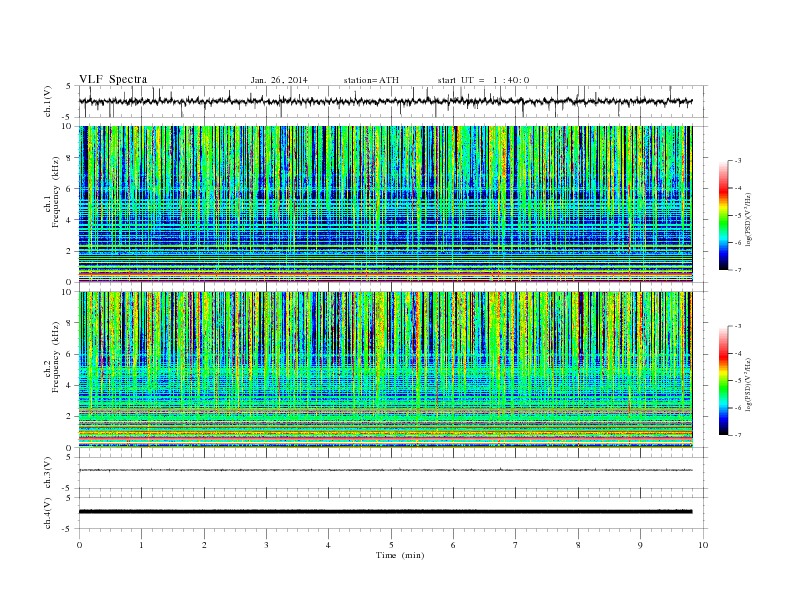
Task: Click the "station=ATH" header label
Action: click(x=371, y=80)
